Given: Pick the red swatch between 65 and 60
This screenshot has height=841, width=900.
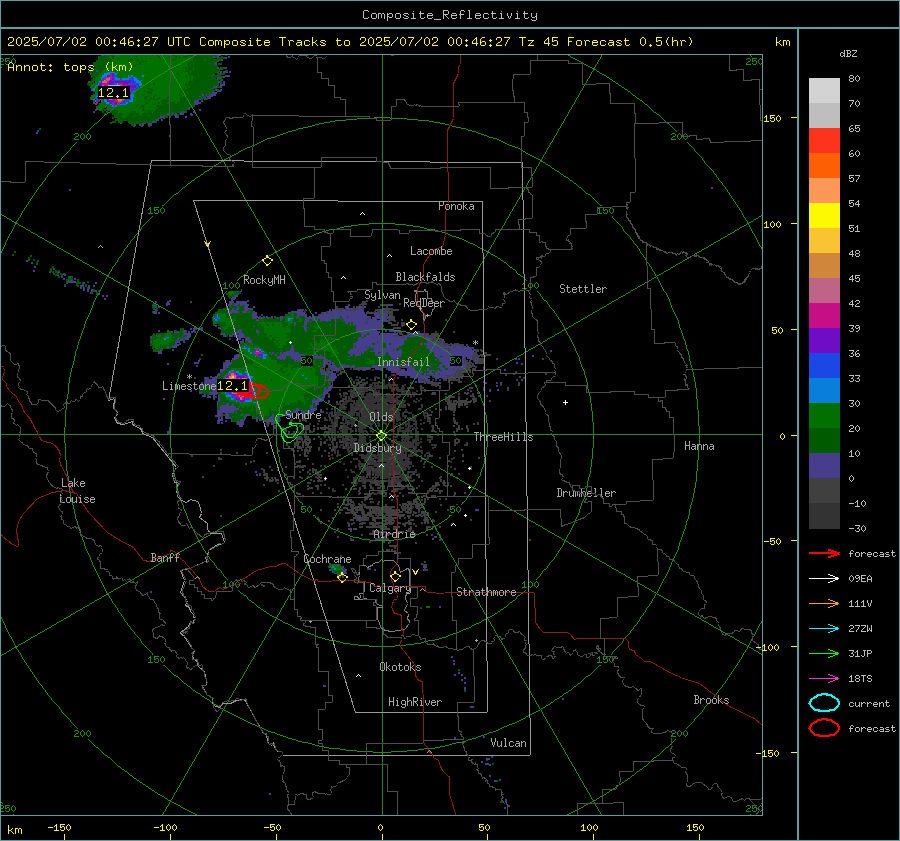Looking at the screenshot, I should tap(824, 141).
